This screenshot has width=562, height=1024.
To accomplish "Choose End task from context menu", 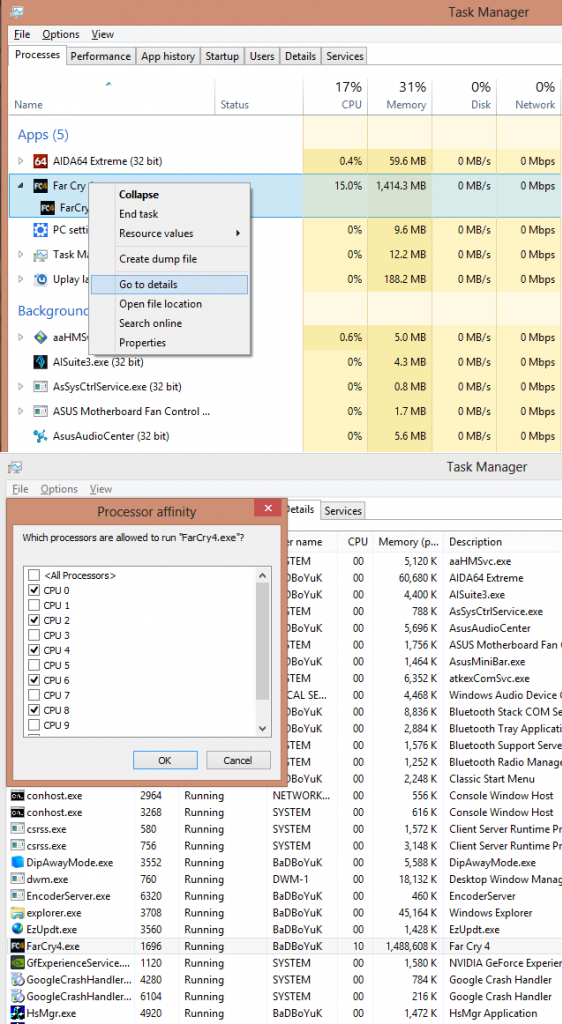I will 170,214.
